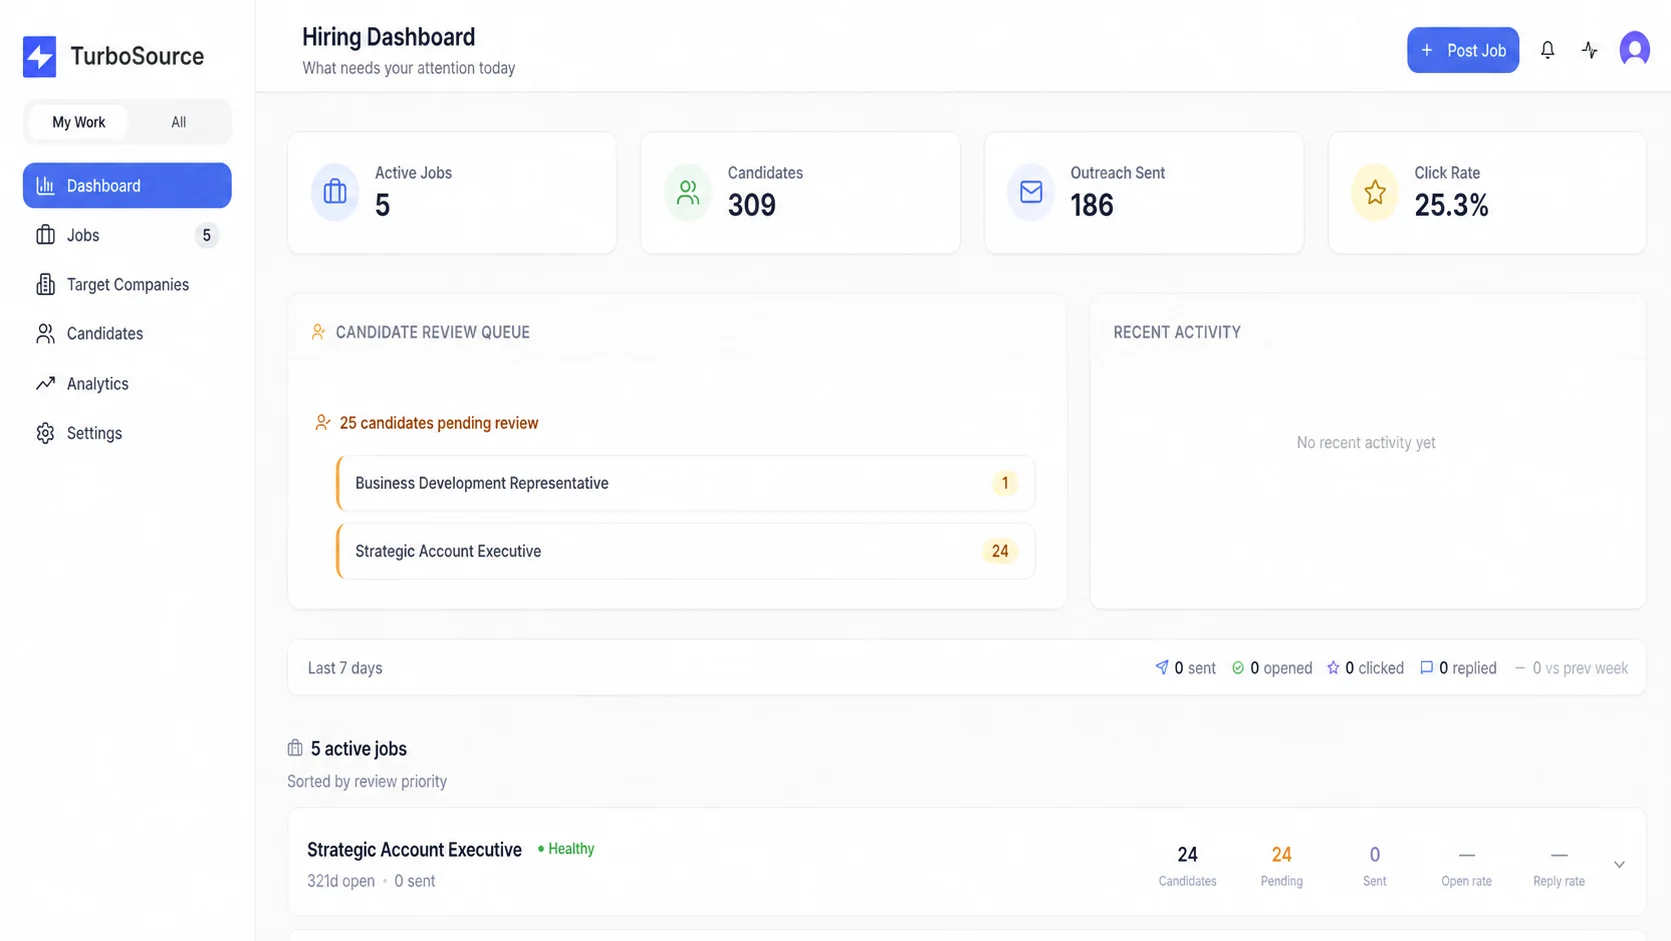Open the Jobs sidebar item

[127, 235]
